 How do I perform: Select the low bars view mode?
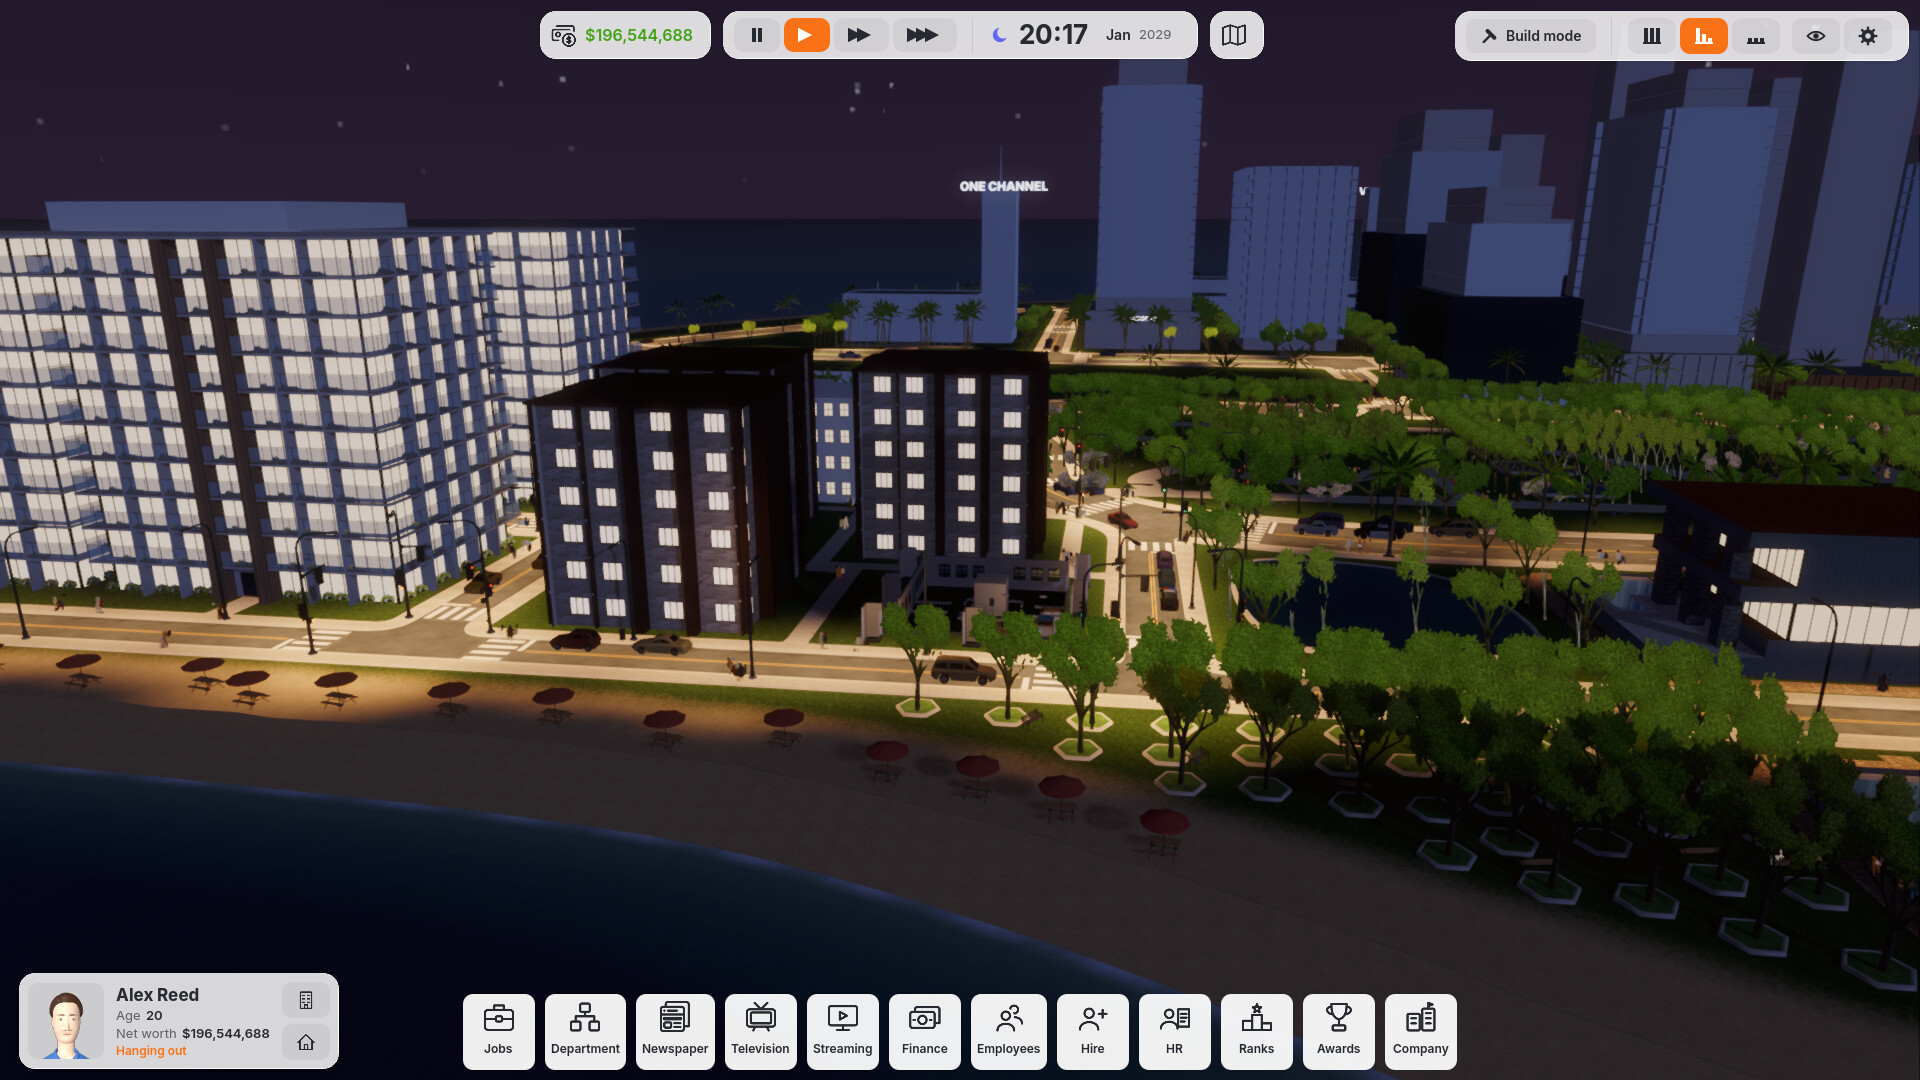coord(1756,36)
